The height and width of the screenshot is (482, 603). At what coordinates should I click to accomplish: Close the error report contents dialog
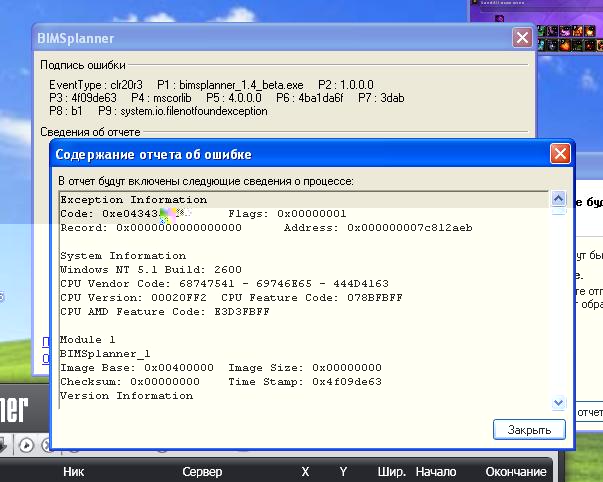(560, 154)
